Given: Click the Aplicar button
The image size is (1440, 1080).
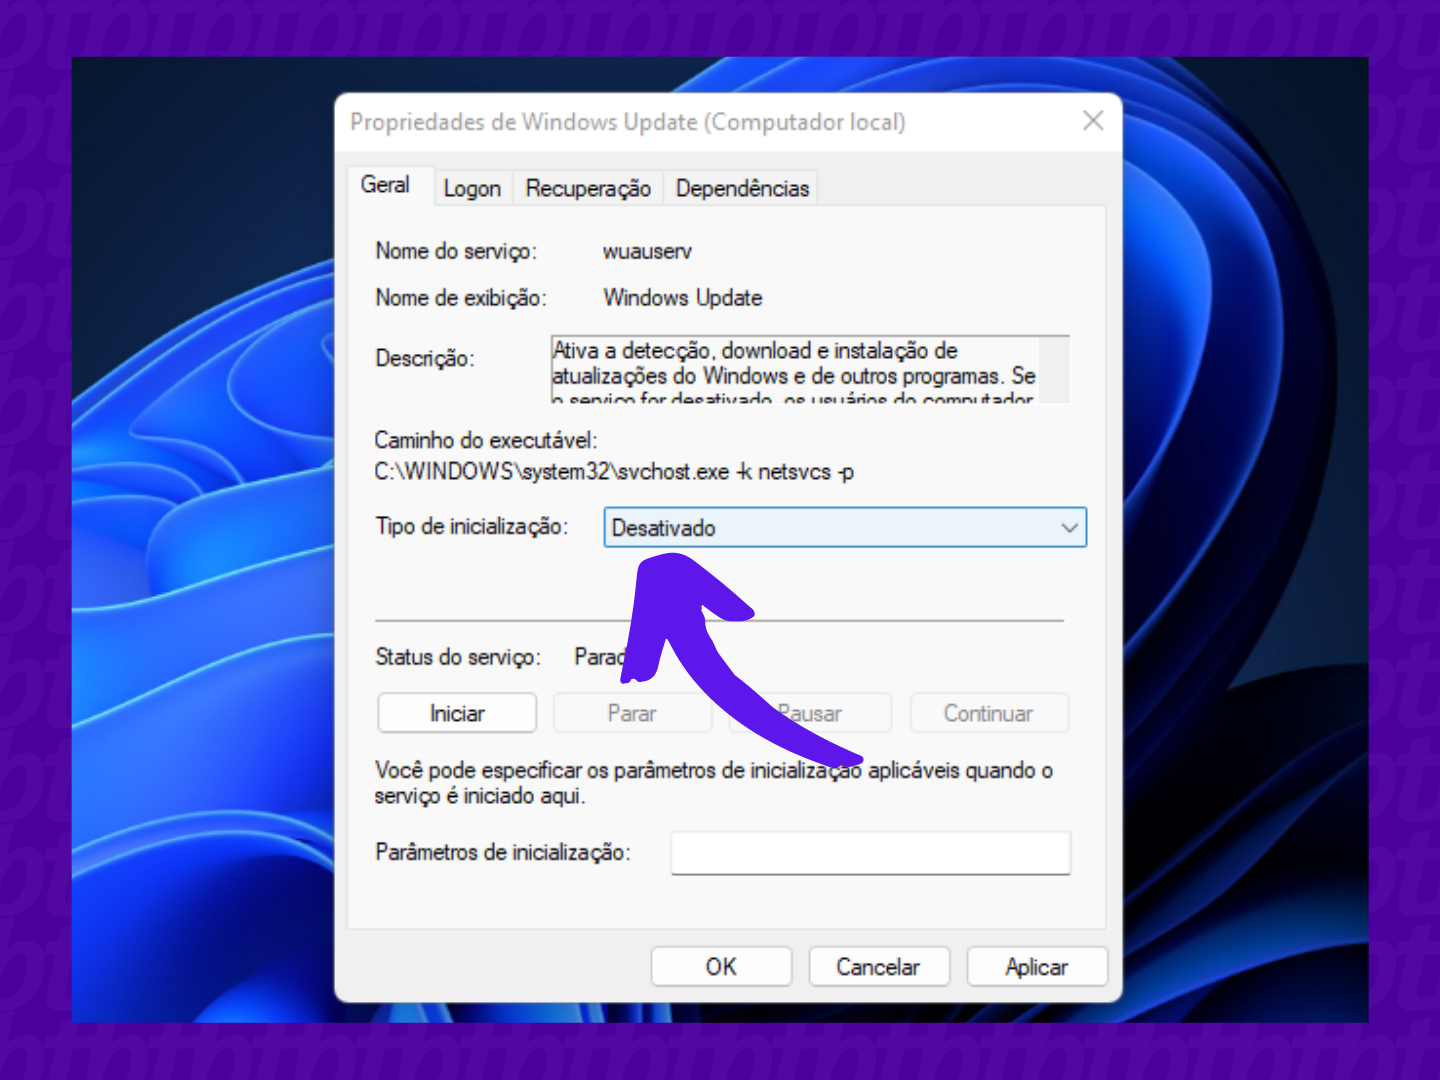Looking at the screenshot, I should tap(1037, 967).
